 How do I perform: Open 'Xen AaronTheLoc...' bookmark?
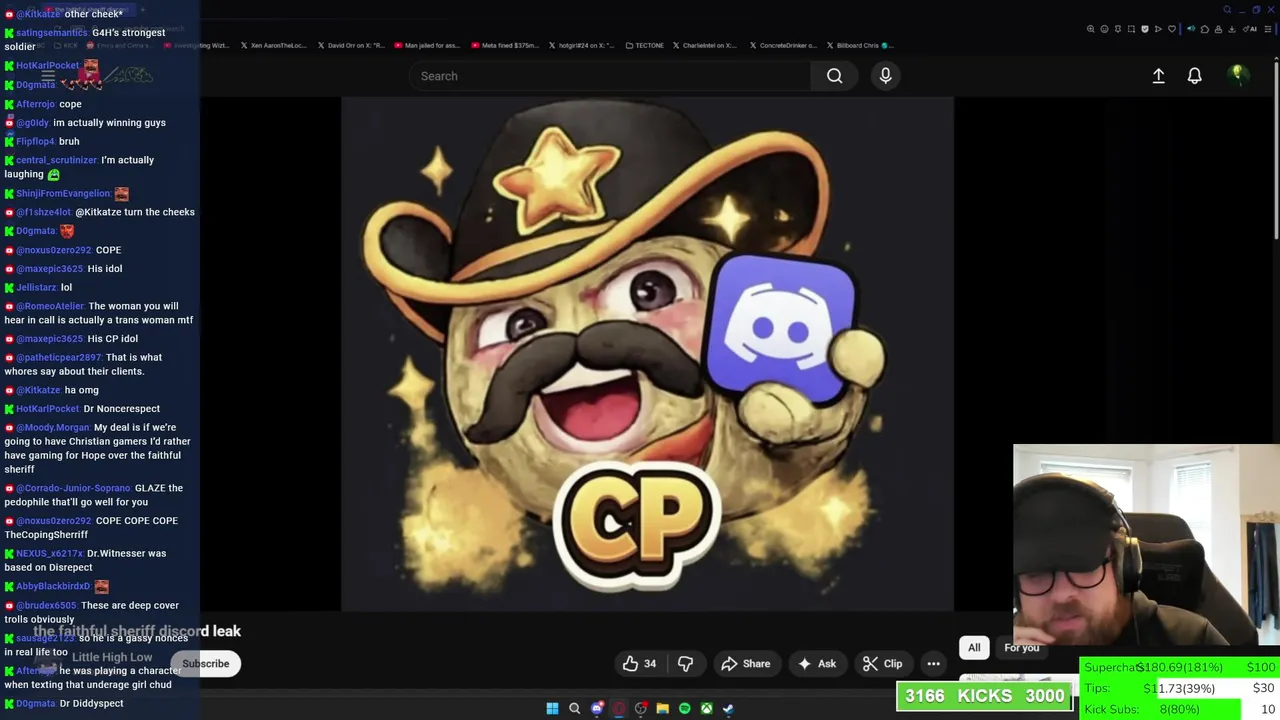(x=274, y=45)
